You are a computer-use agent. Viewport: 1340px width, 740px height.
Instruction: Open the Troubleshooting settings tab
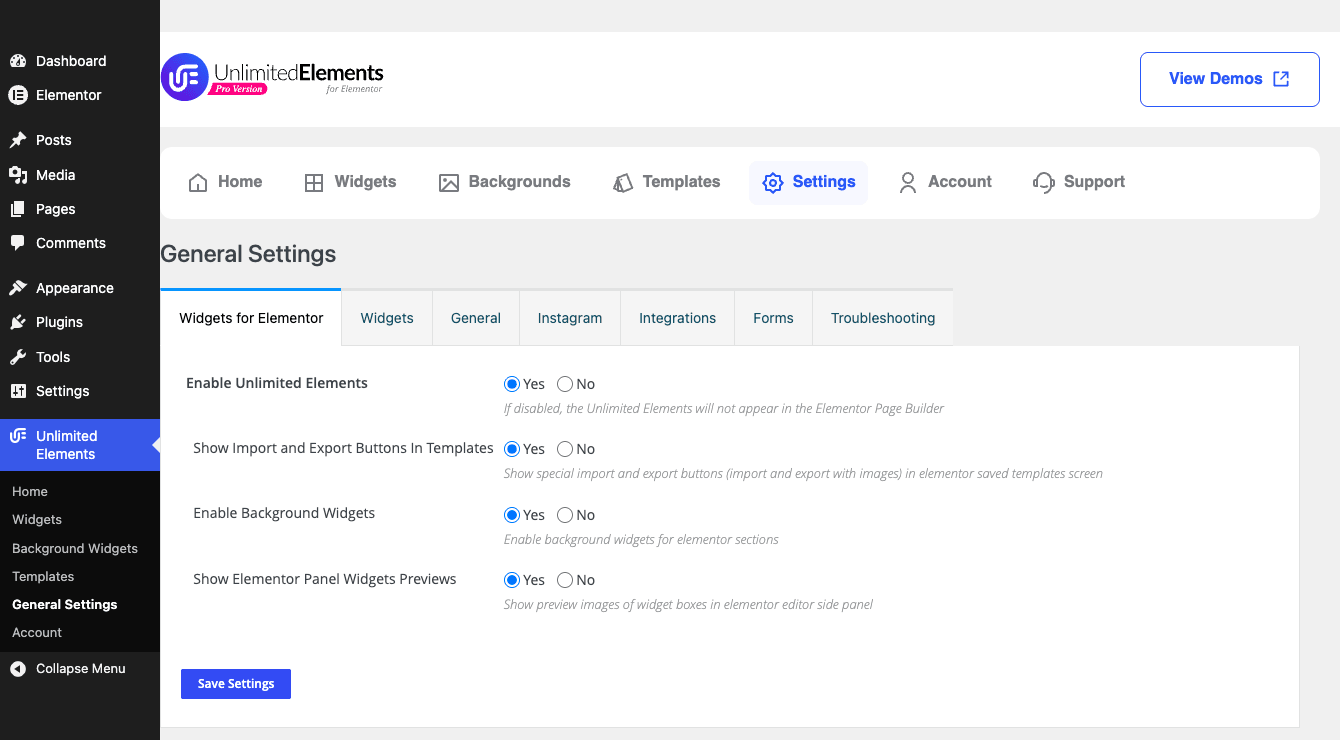point(883,318)
